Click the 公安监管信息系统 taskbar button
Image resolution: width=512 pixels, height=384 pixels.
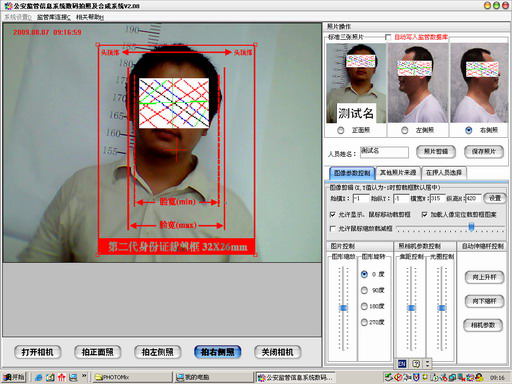point(295,377)
